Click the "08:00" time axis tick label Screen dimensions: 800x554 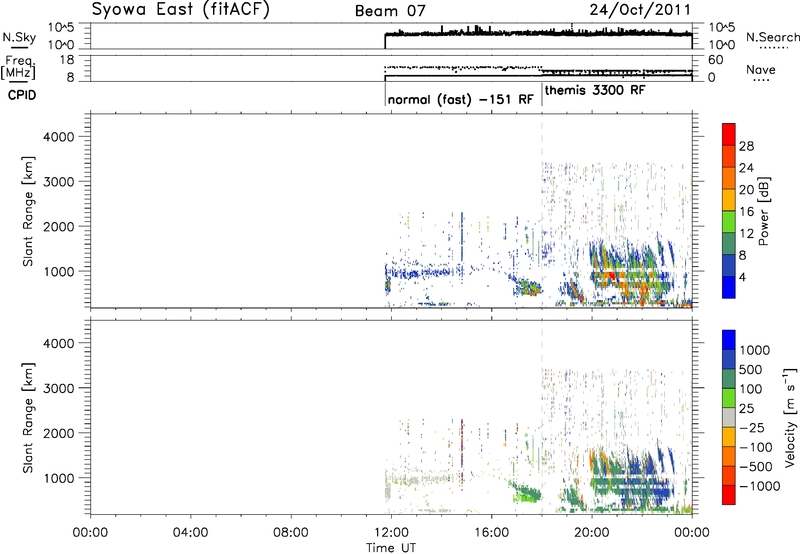291,533
